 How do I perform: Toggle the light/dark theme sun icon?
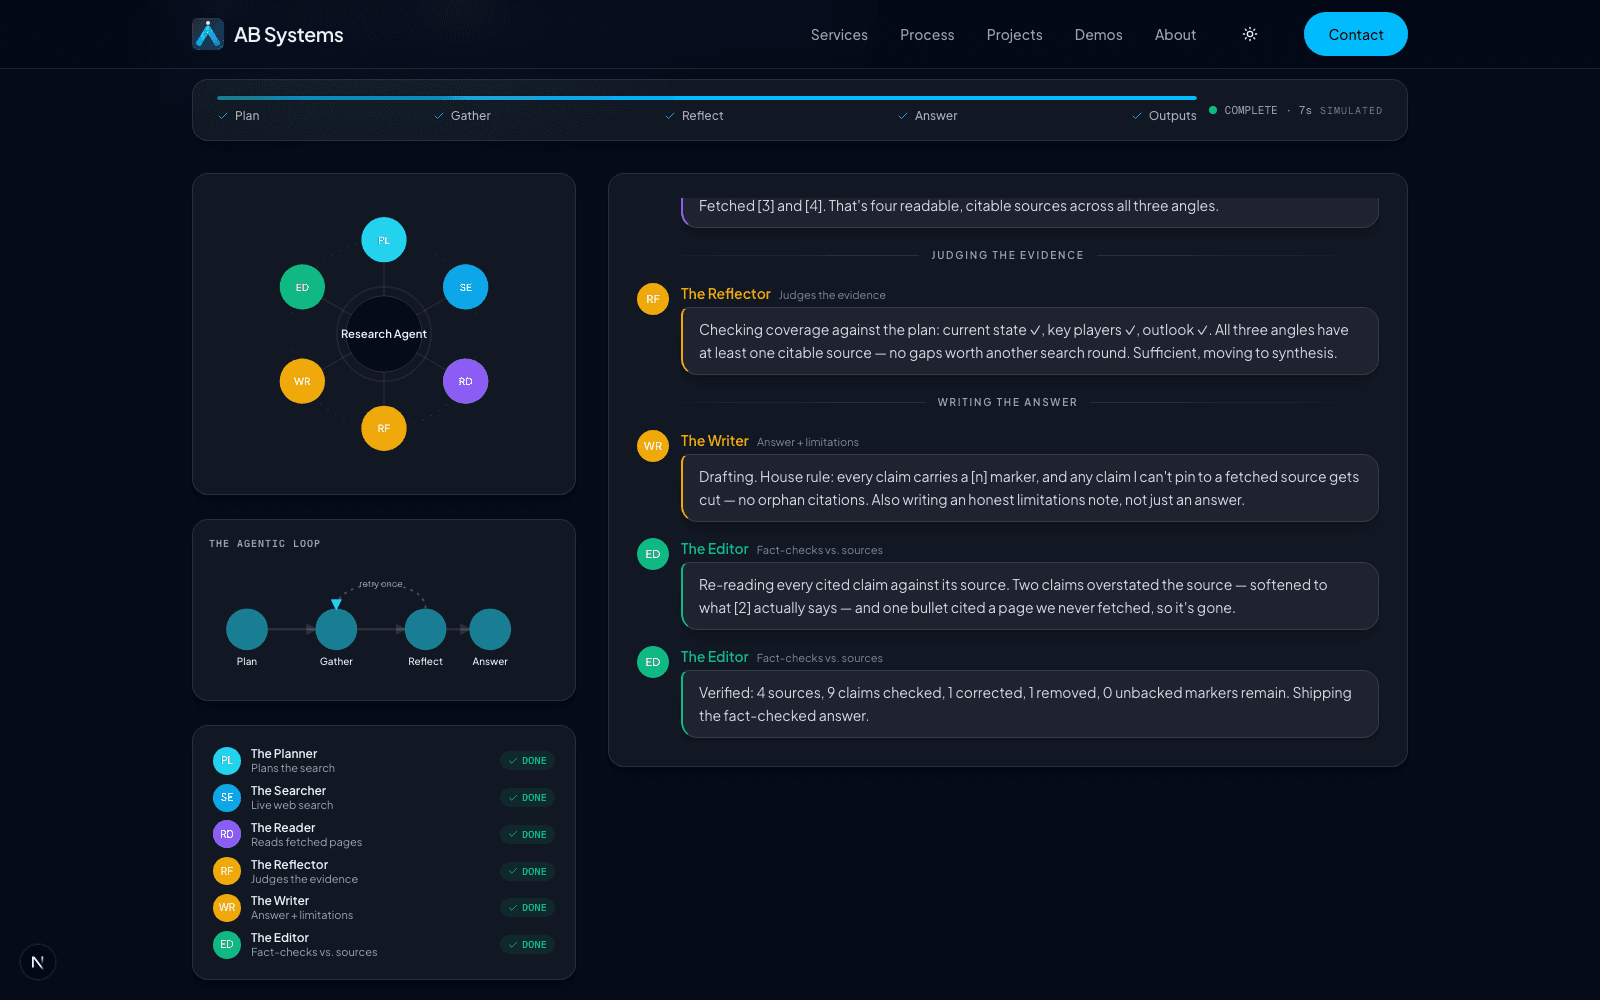[1250, 34]
